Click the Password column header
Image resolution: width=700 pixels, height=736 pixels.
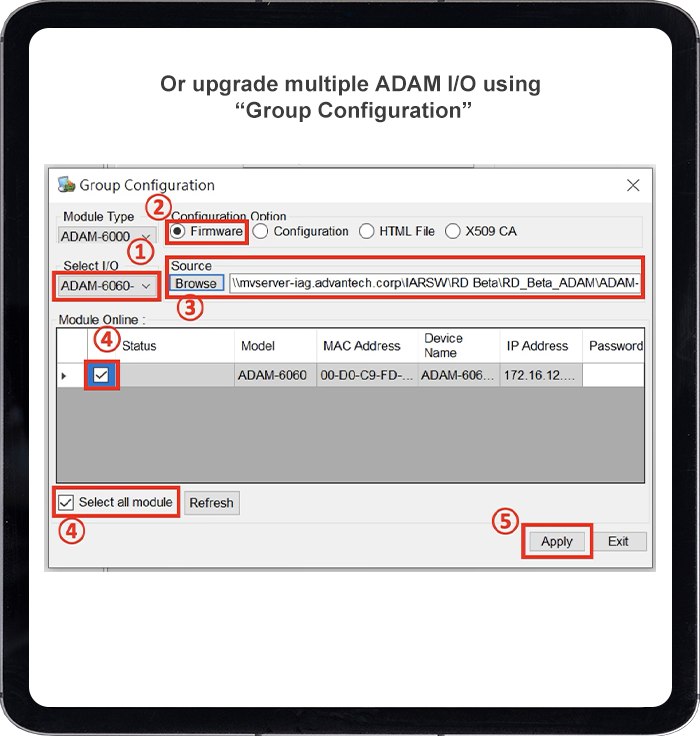(x=613, y=346)
